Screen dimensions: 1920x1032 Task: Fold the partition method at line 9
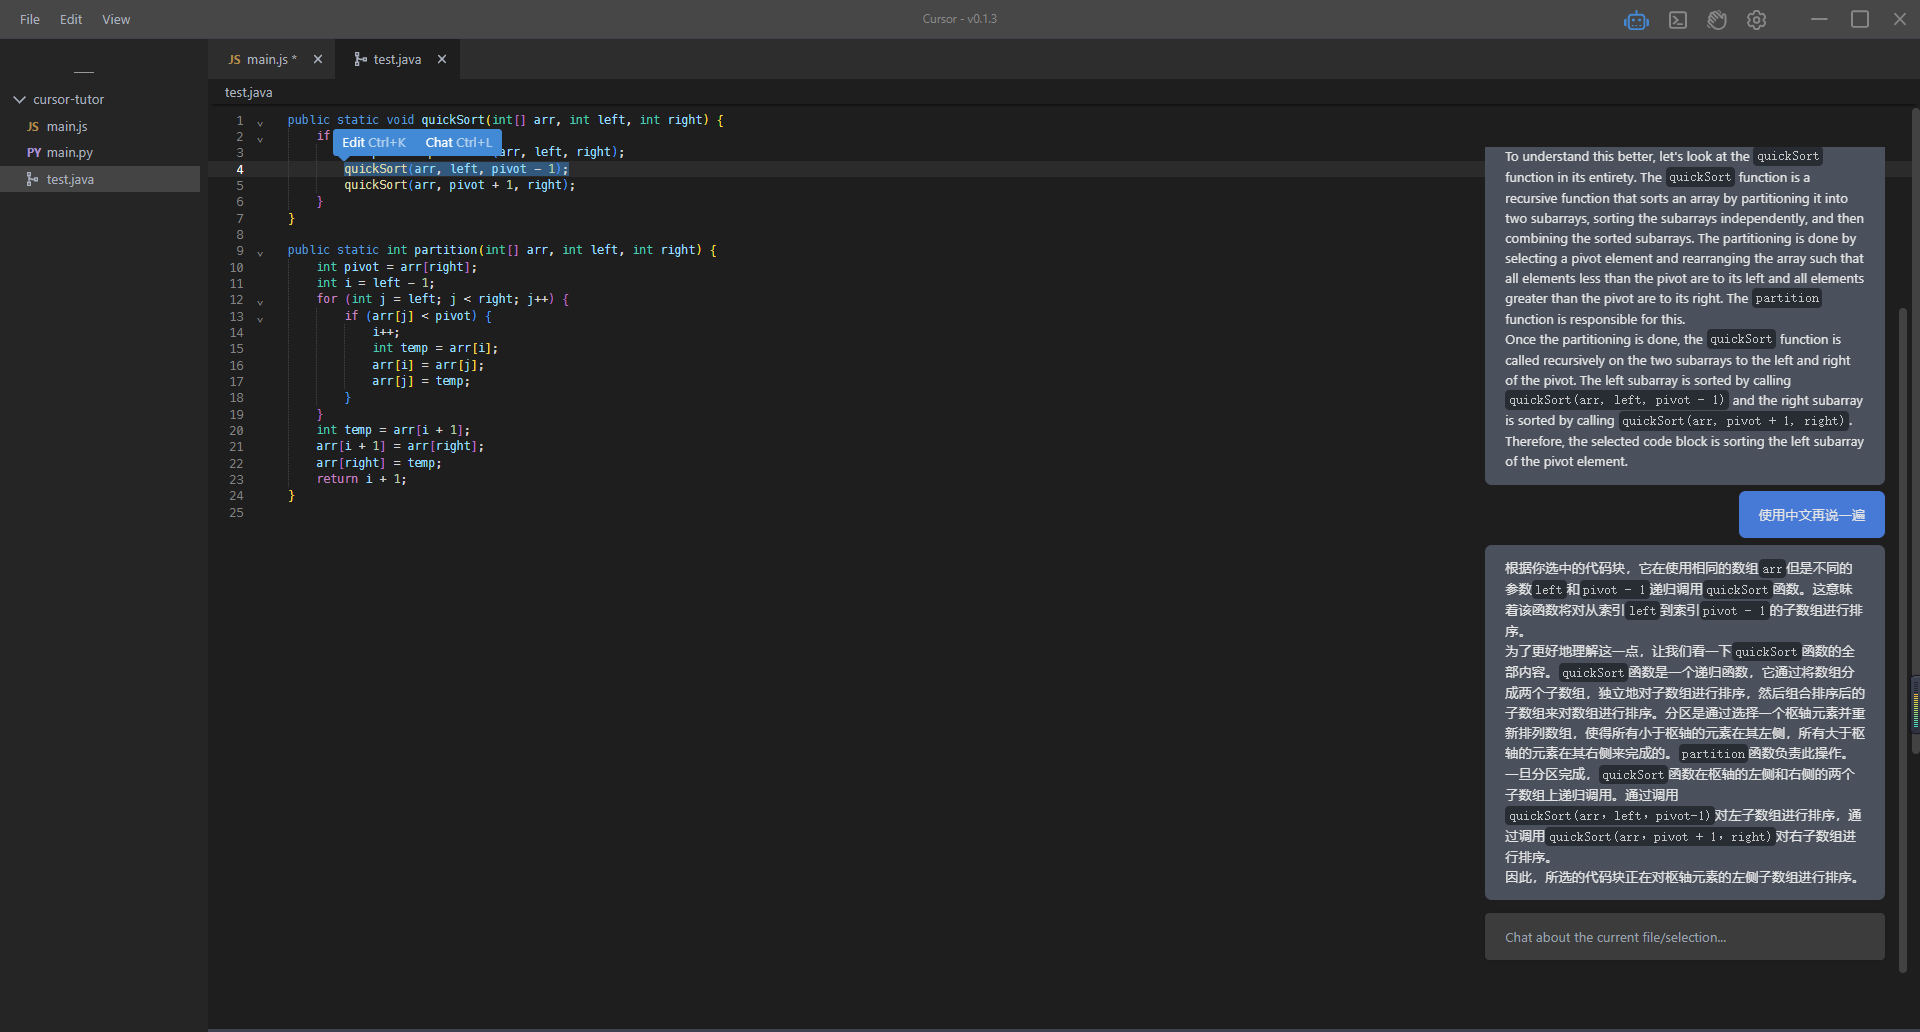(260, 252)
